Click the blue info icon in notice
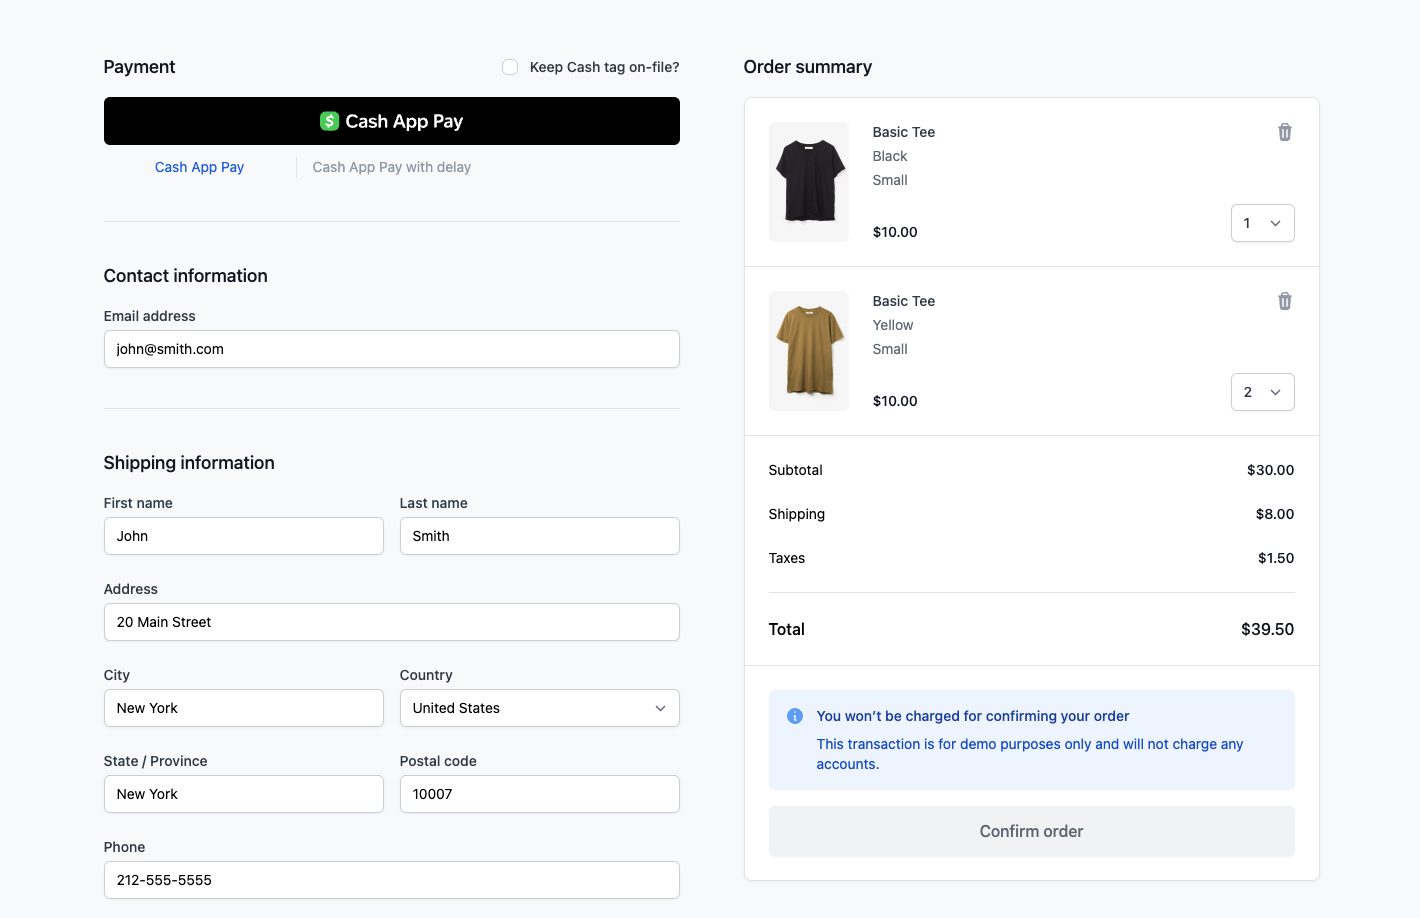This screenshot has height=918, width=1420. (x=795, y=716)
